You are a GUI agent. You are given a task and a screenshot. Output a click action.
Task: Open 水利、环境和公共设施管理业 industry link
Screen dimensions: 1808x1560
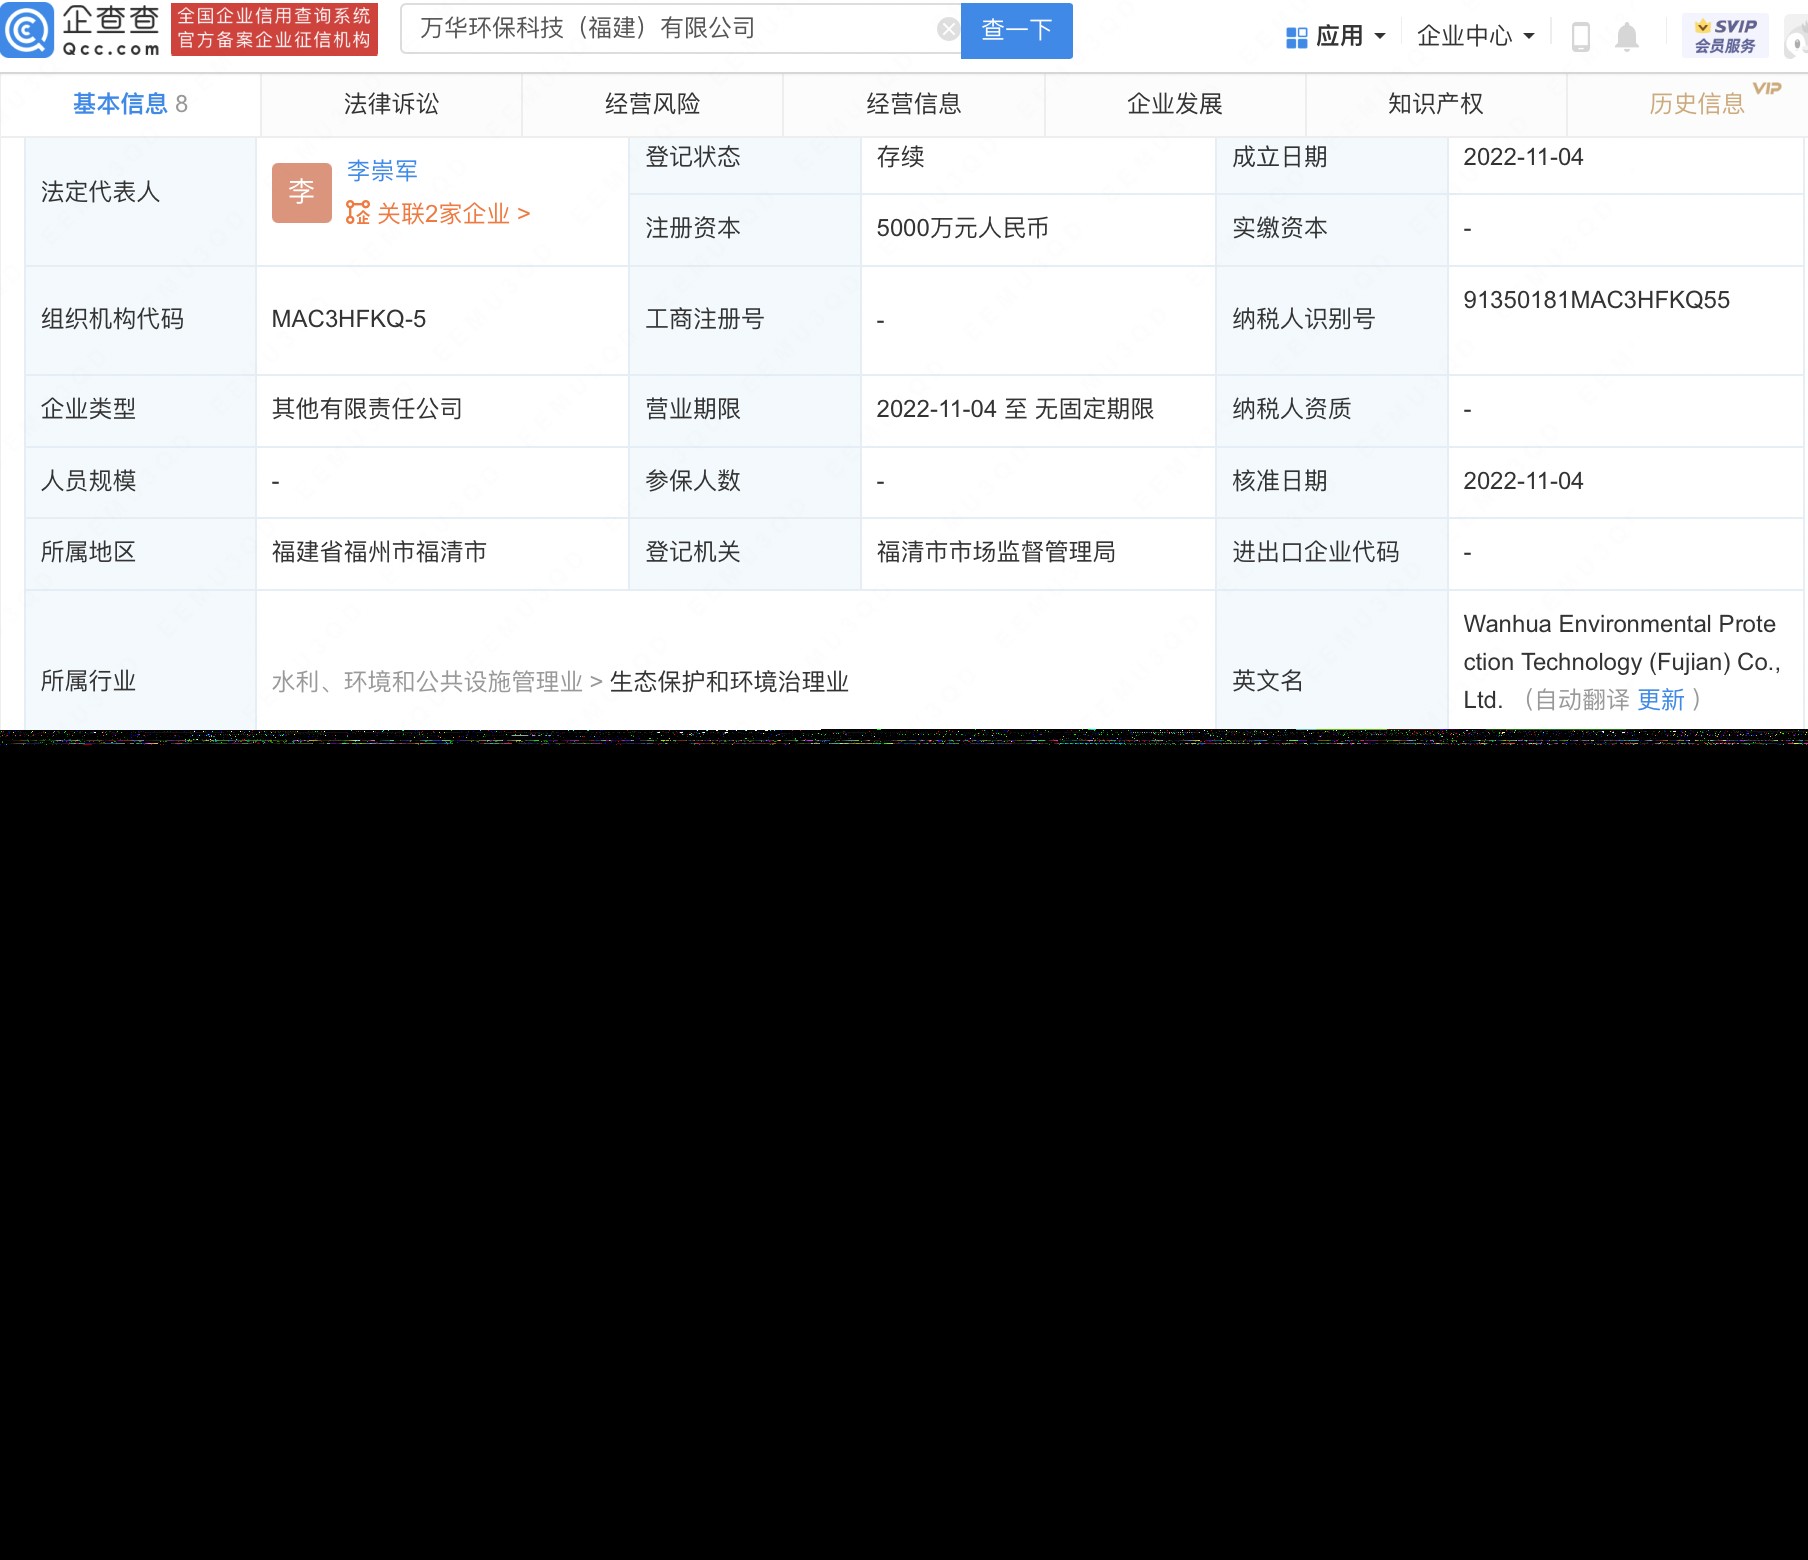[x=427, y=682]
